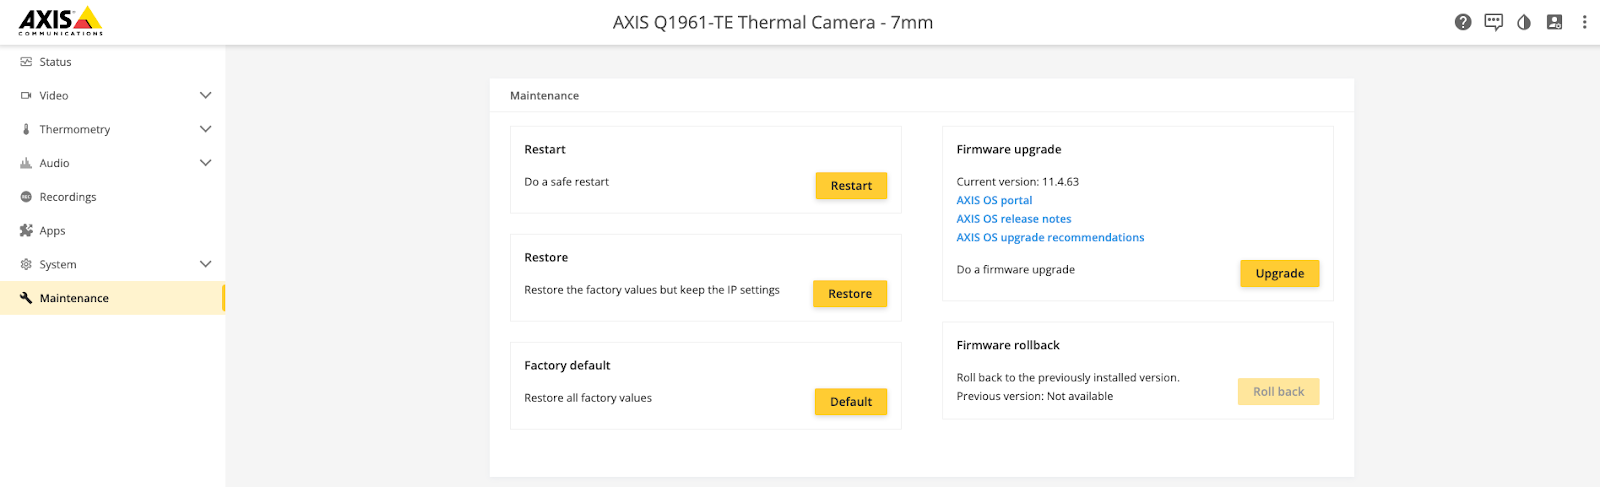Click the Apps puzzle piece icon
Screen dimensions: 1600x487
coord(26,230)
